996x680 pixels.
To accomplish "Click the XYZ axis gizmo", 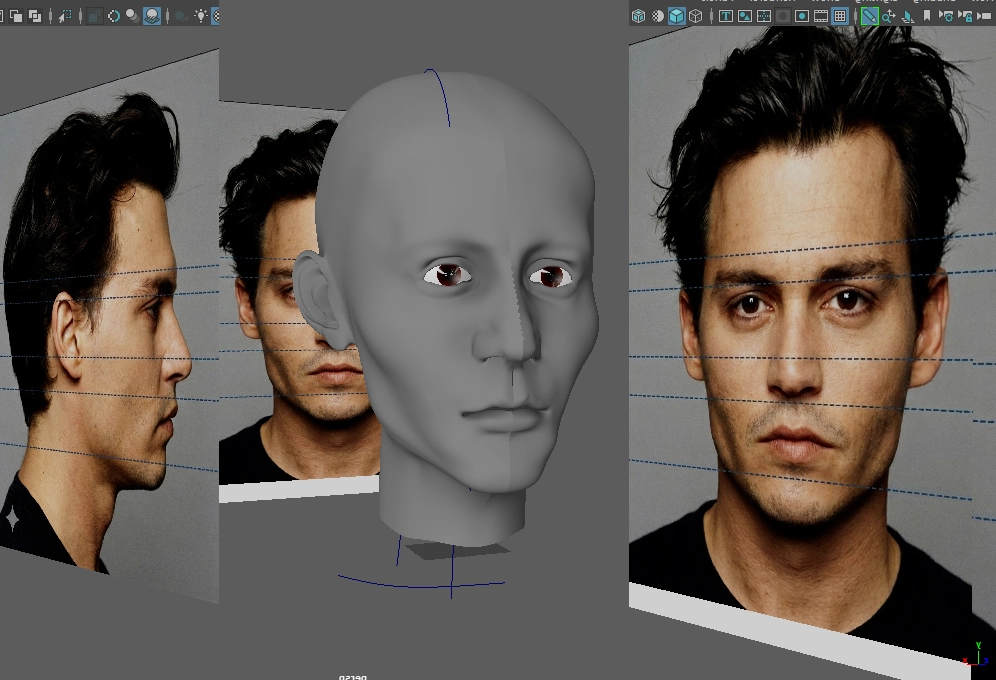I will coord(975,655).
